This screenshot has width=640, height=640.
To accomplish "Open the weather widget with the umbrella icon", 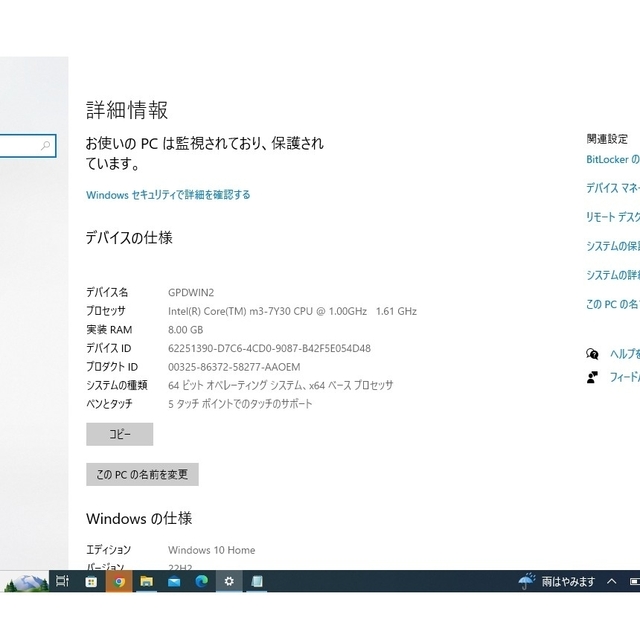I will pyautogui.click(x=527, y=581).
